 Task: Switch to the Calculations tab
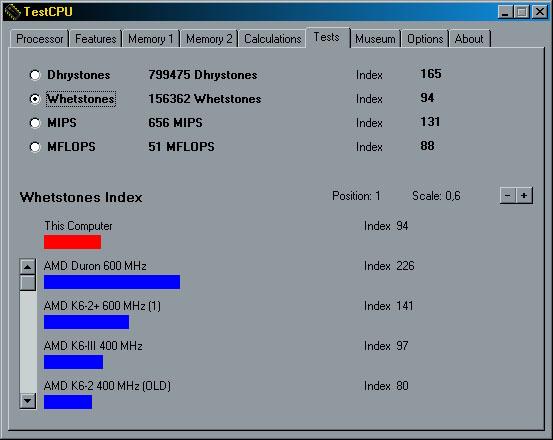pos(273,39)
